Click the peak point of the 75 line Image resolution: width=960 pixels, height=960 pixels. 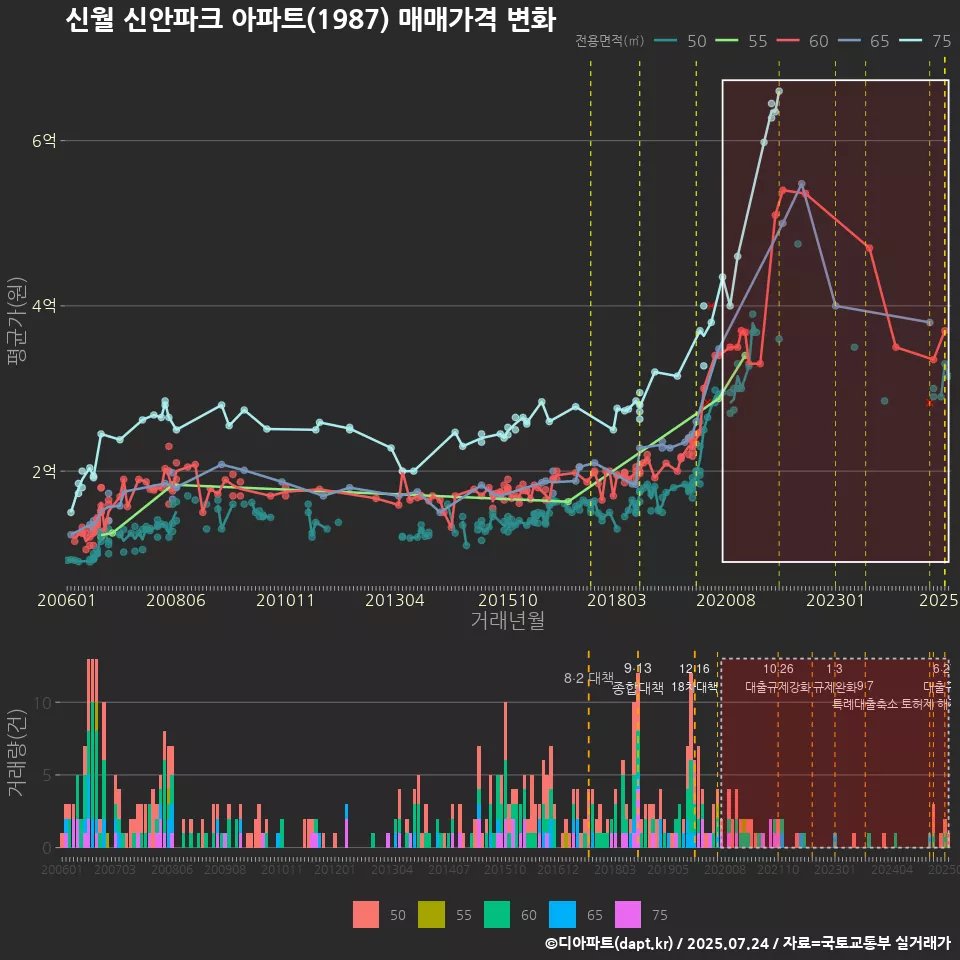pyautogui.click(x=779, y=91)
